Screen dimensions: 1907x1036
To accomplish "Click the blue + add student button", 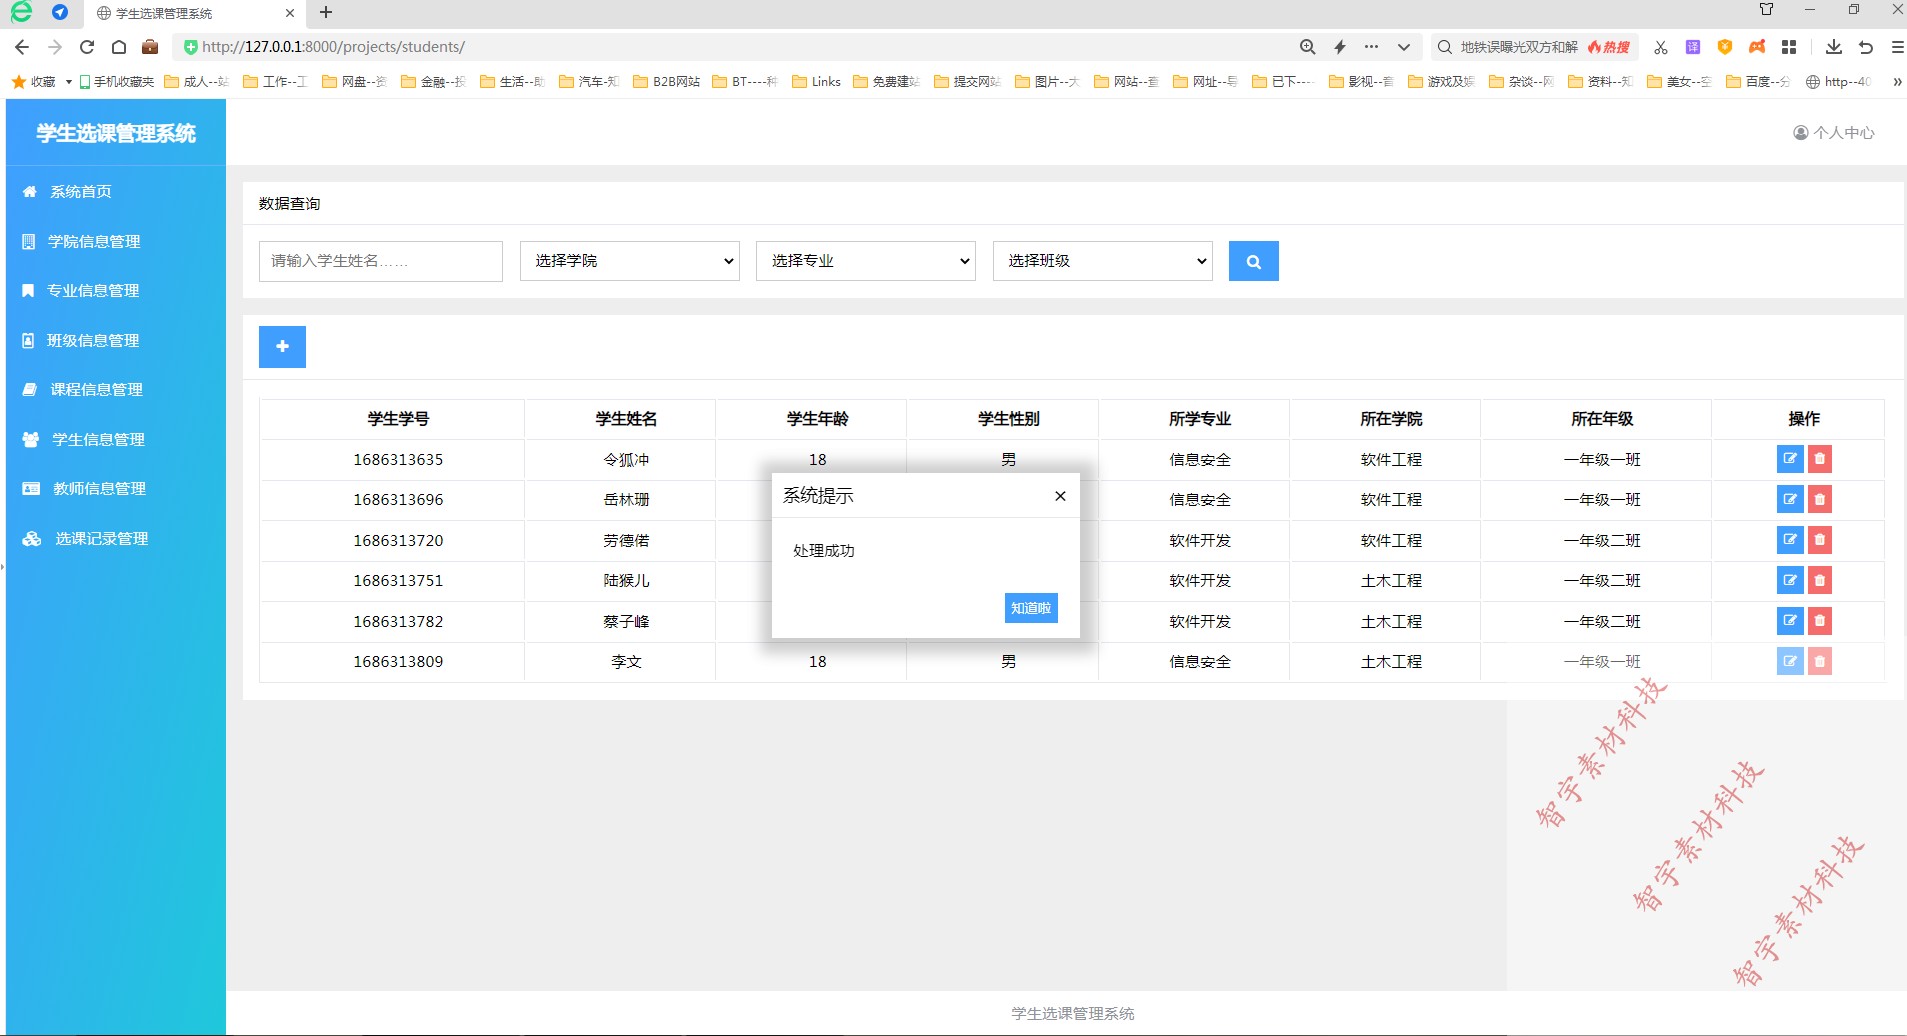I will coord(283,346).
